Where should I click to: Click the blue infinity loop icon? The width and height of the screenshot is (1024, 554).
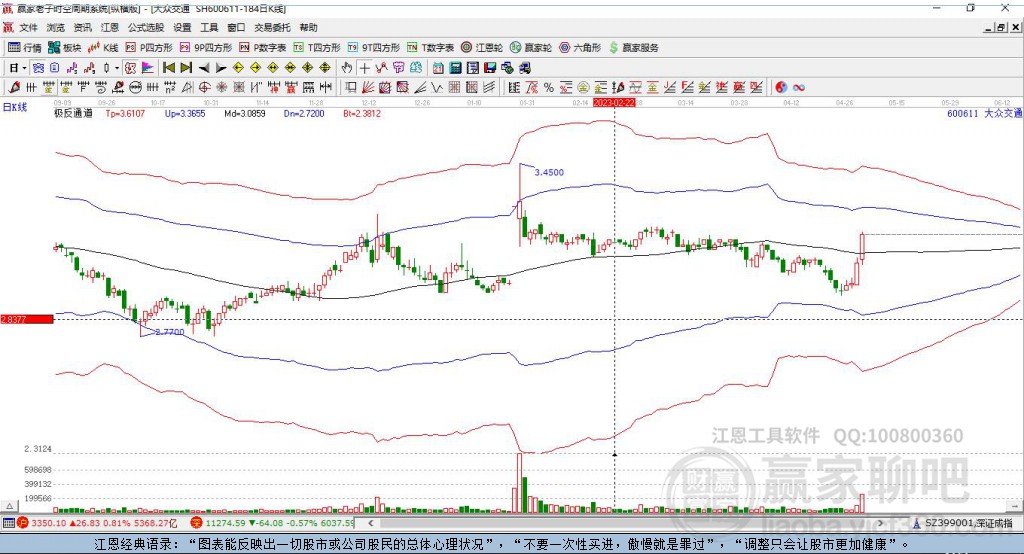tap(798, 87)
